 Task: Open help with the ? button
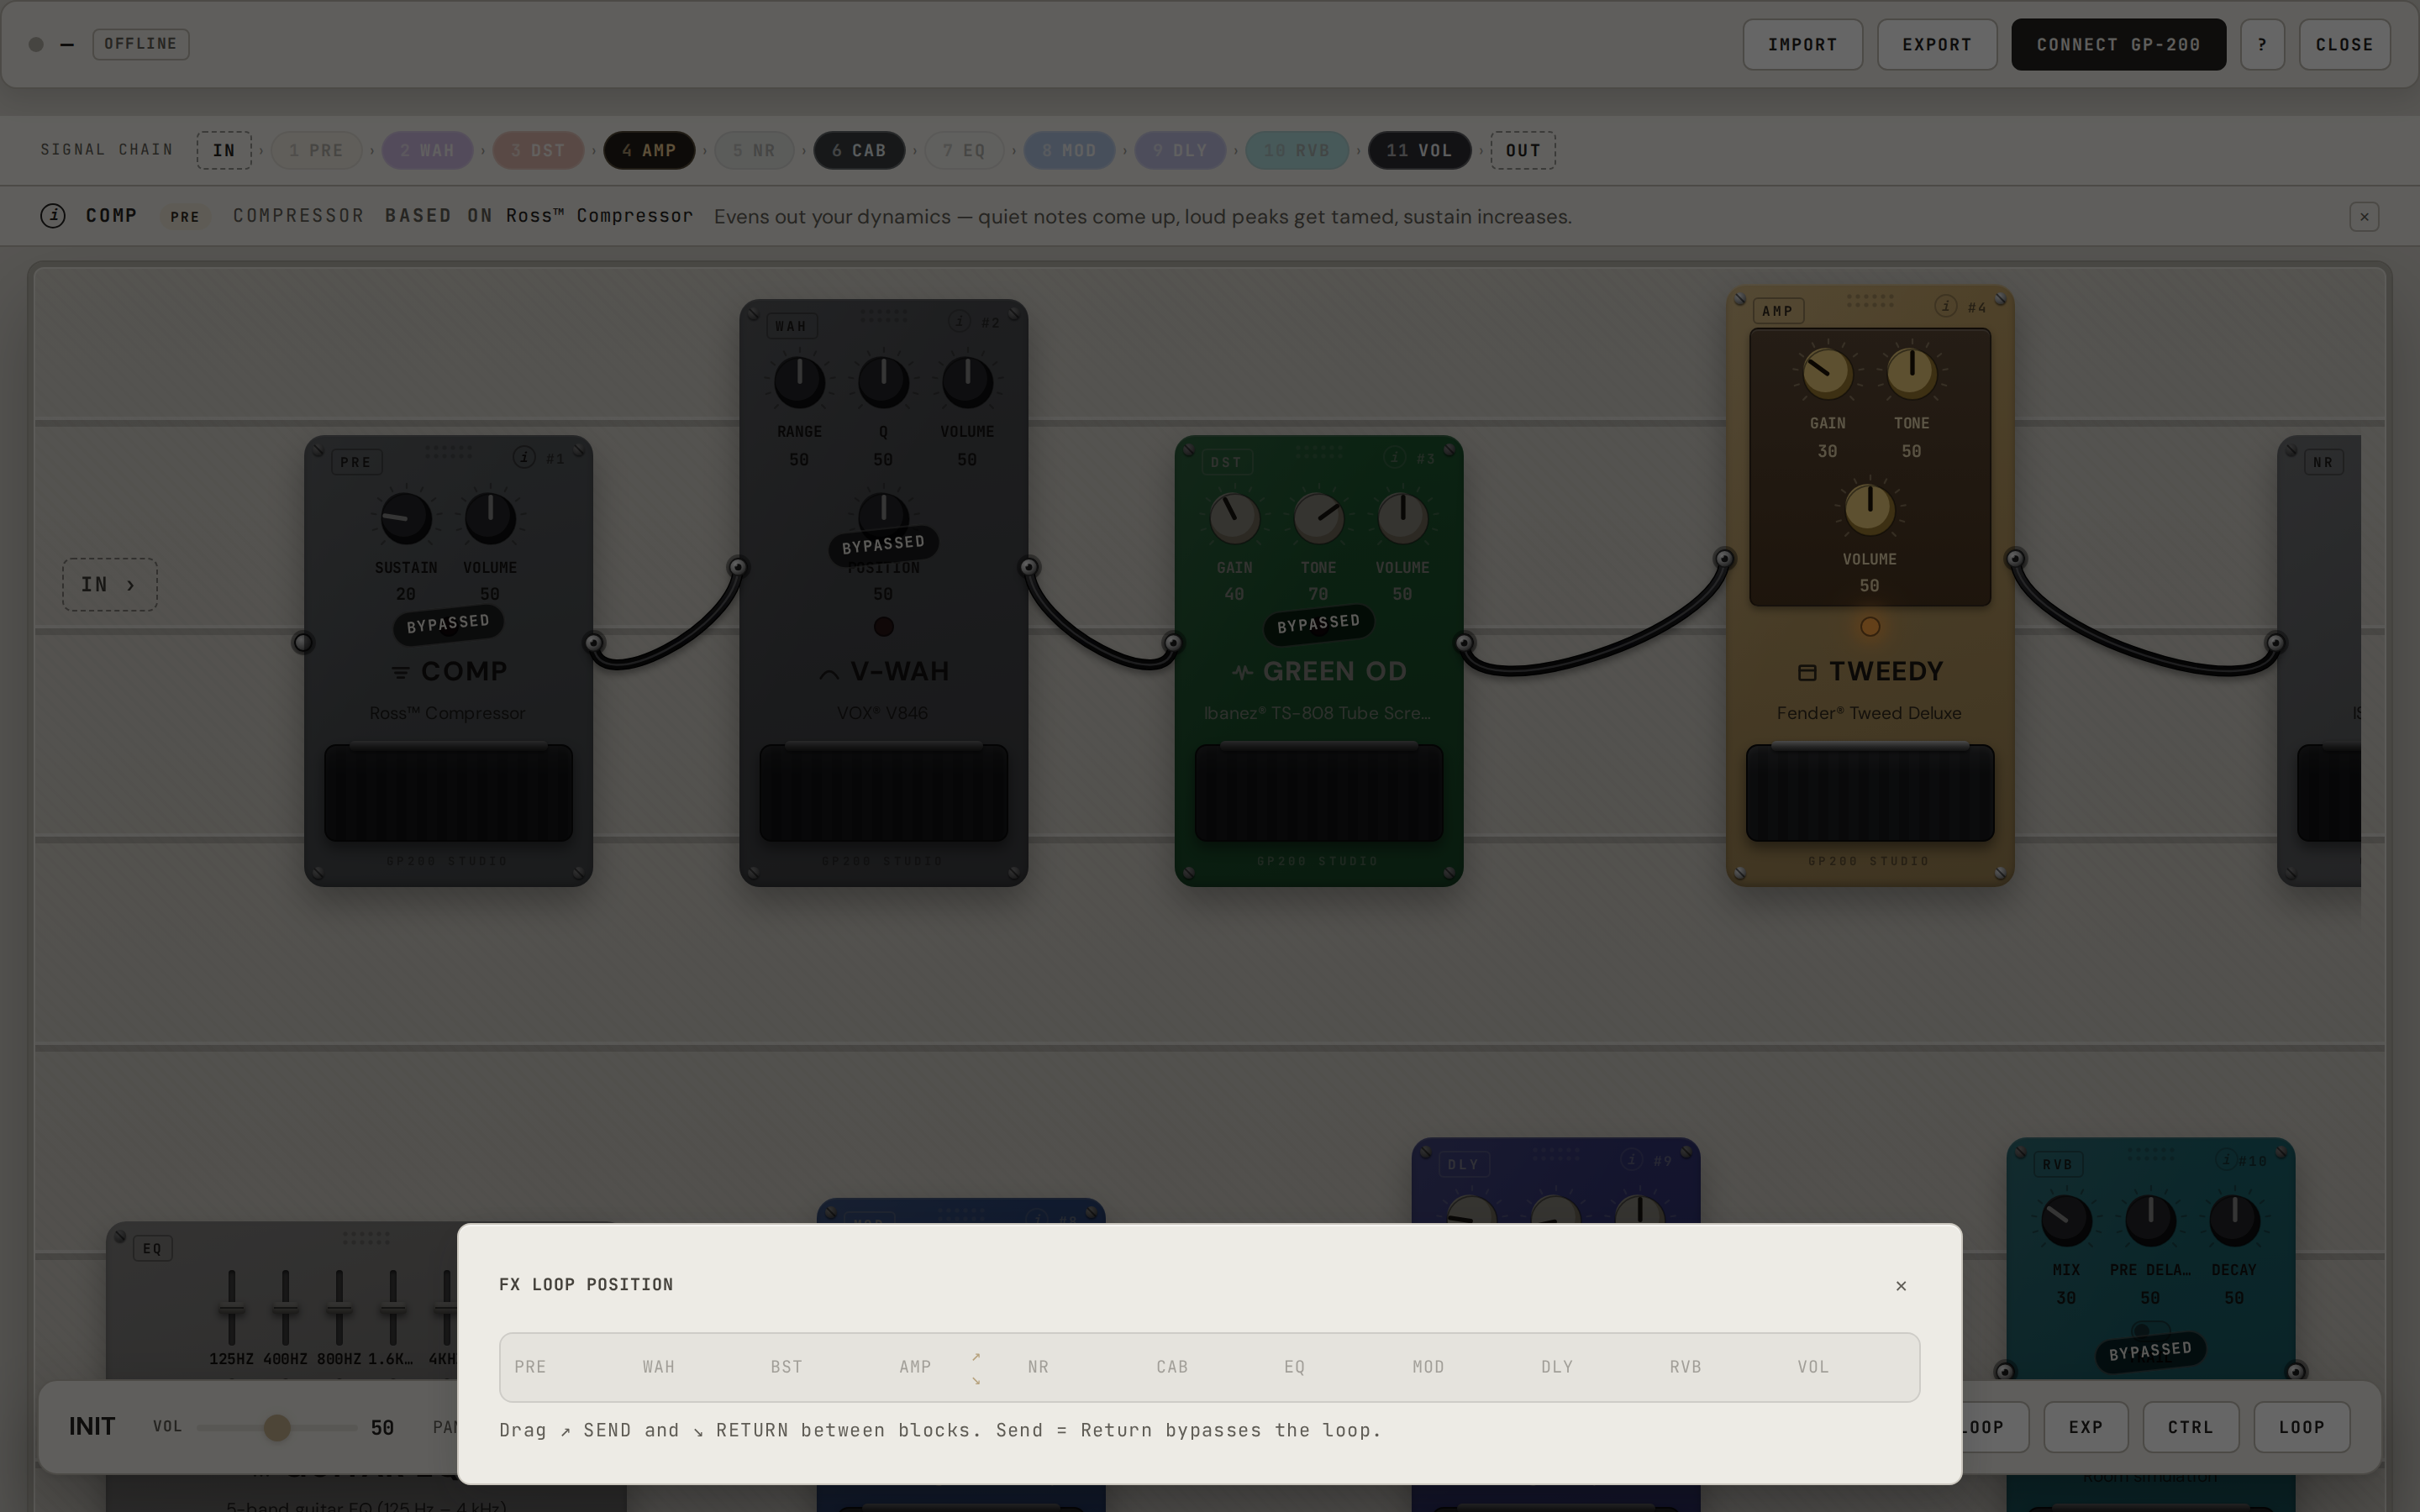[2262, 44]
